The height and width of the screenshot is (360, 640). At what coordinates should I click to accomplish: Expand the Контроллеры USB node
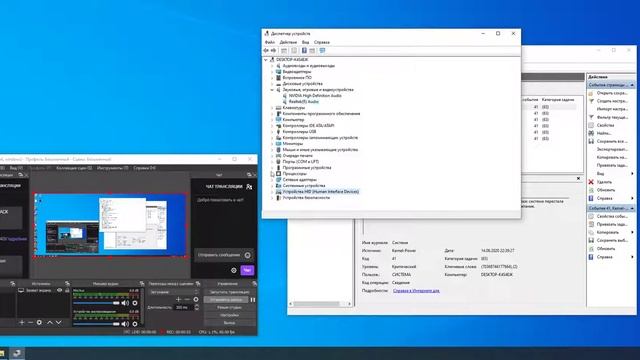[272, 132]
